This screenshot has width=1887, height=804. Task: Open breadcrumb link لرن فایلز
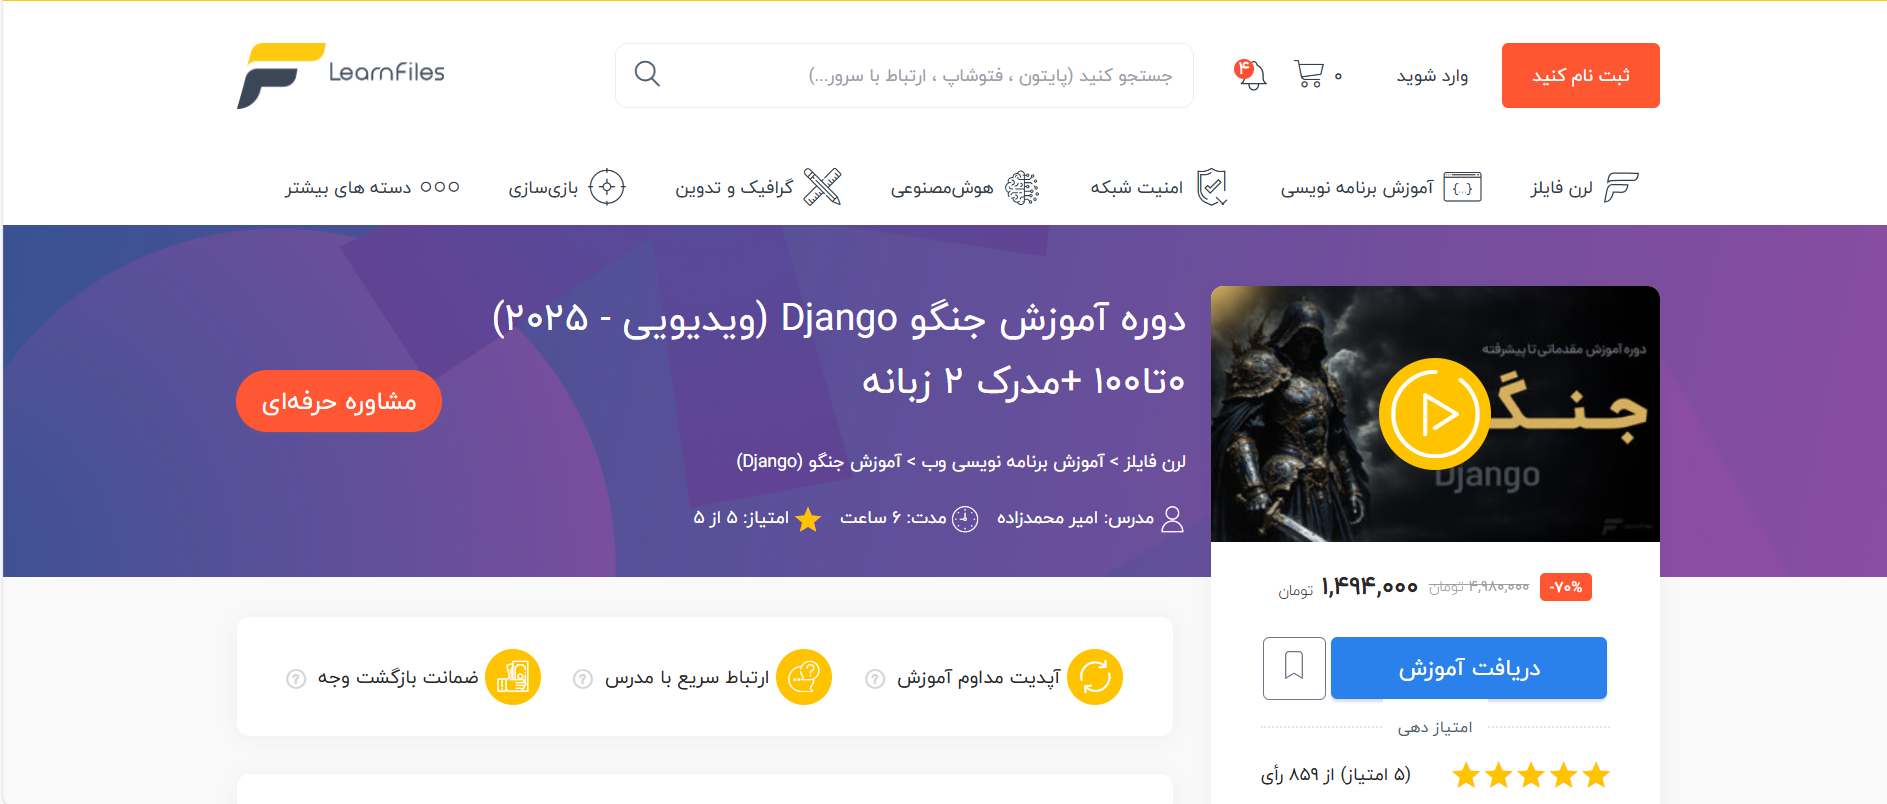coord(1155,461)
